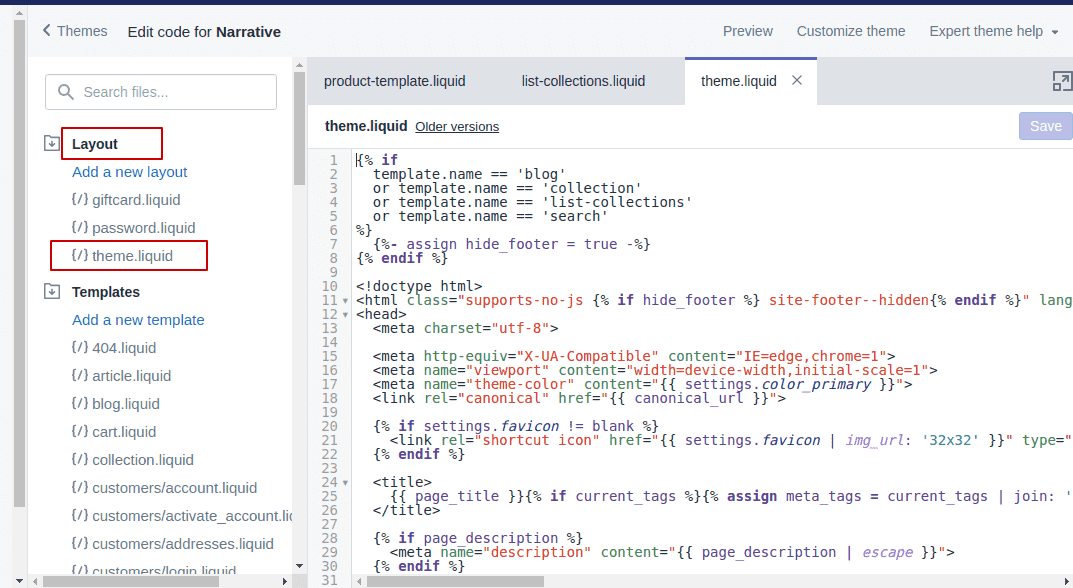Collapse the Templates folder icon
This screenshot has height=588, width=1073.
point(52,292)
